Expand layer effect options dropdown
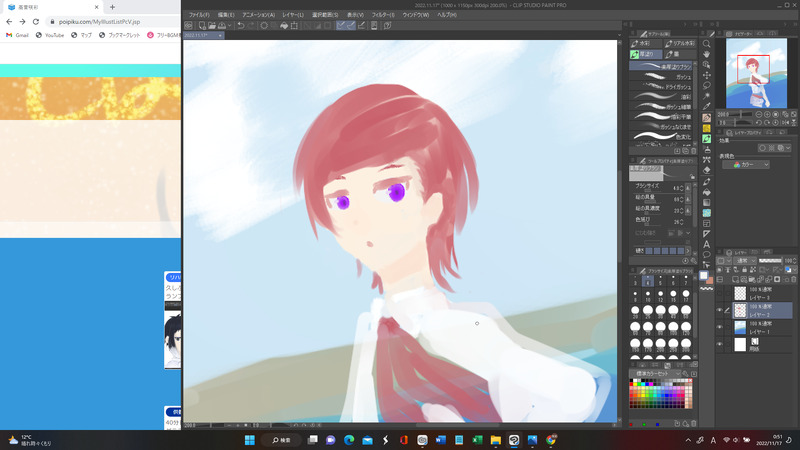This screenshot has height=450, width=800. [788, 148]
